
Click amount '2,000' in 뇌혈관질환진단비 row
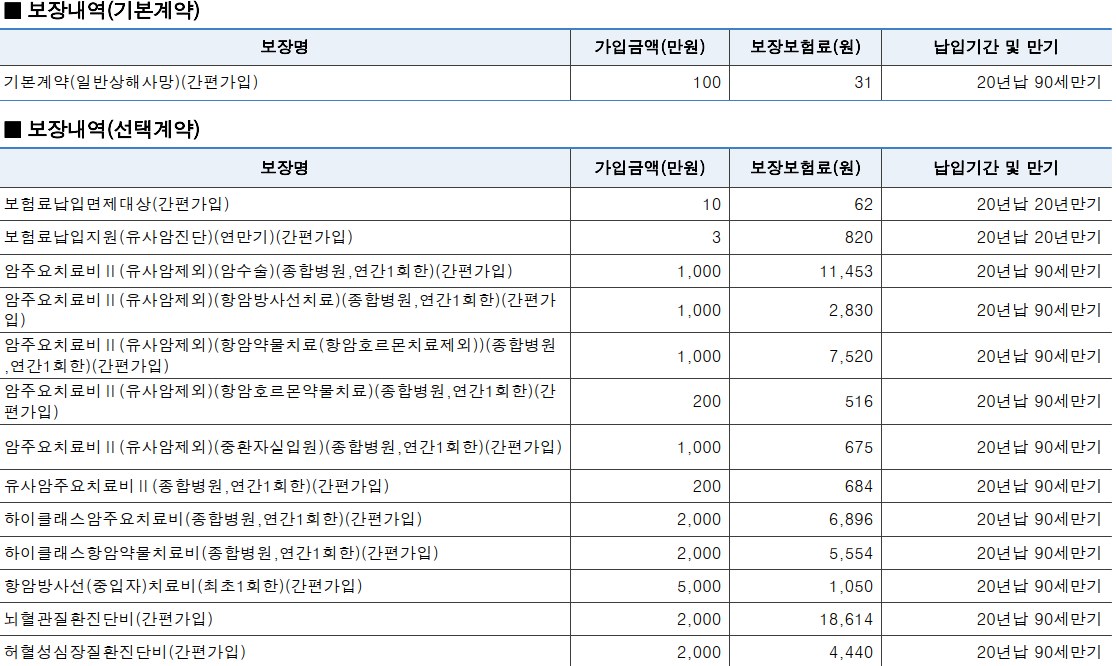(x=699, y=619)
